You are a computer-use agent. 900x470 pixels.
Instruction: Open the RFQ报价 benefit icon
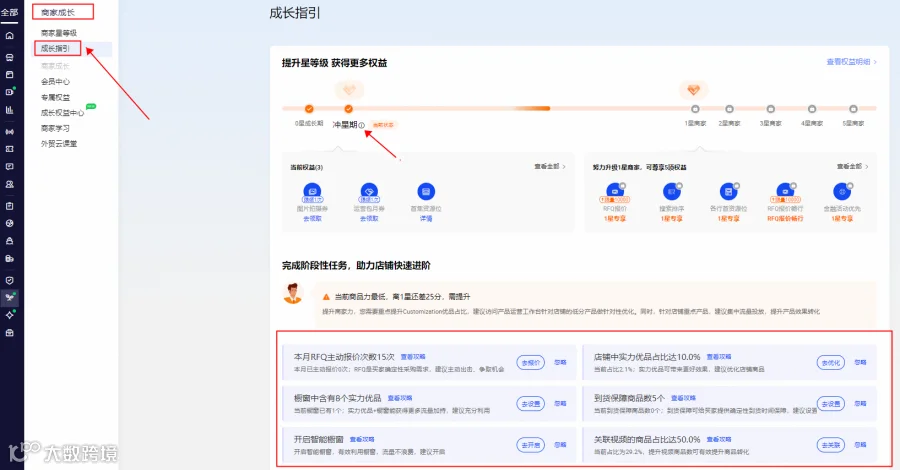615,191
